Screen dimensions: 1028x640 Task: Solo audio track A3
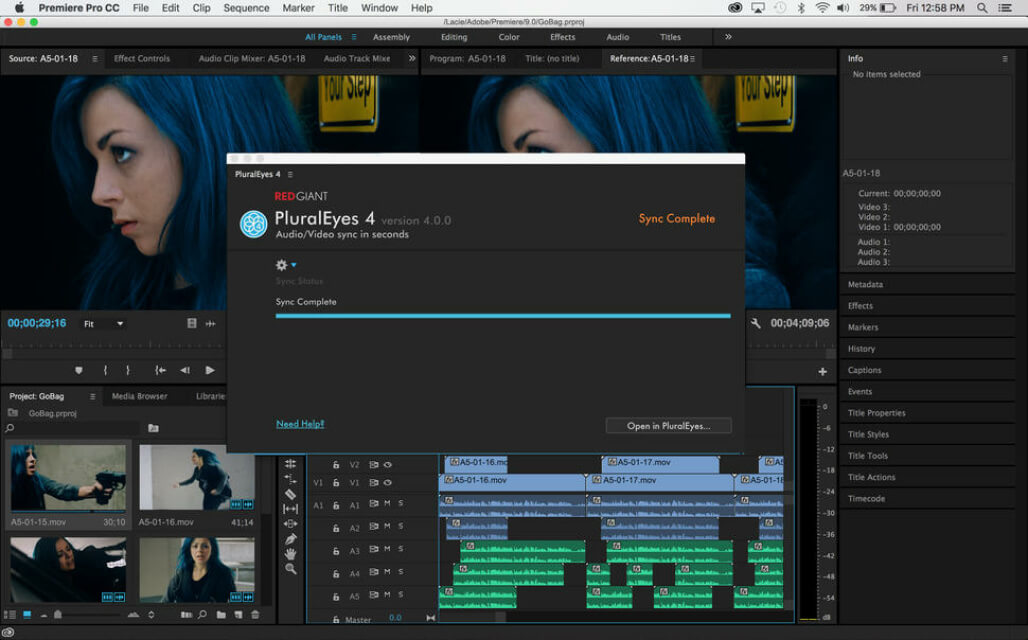(x=400, y=551)
